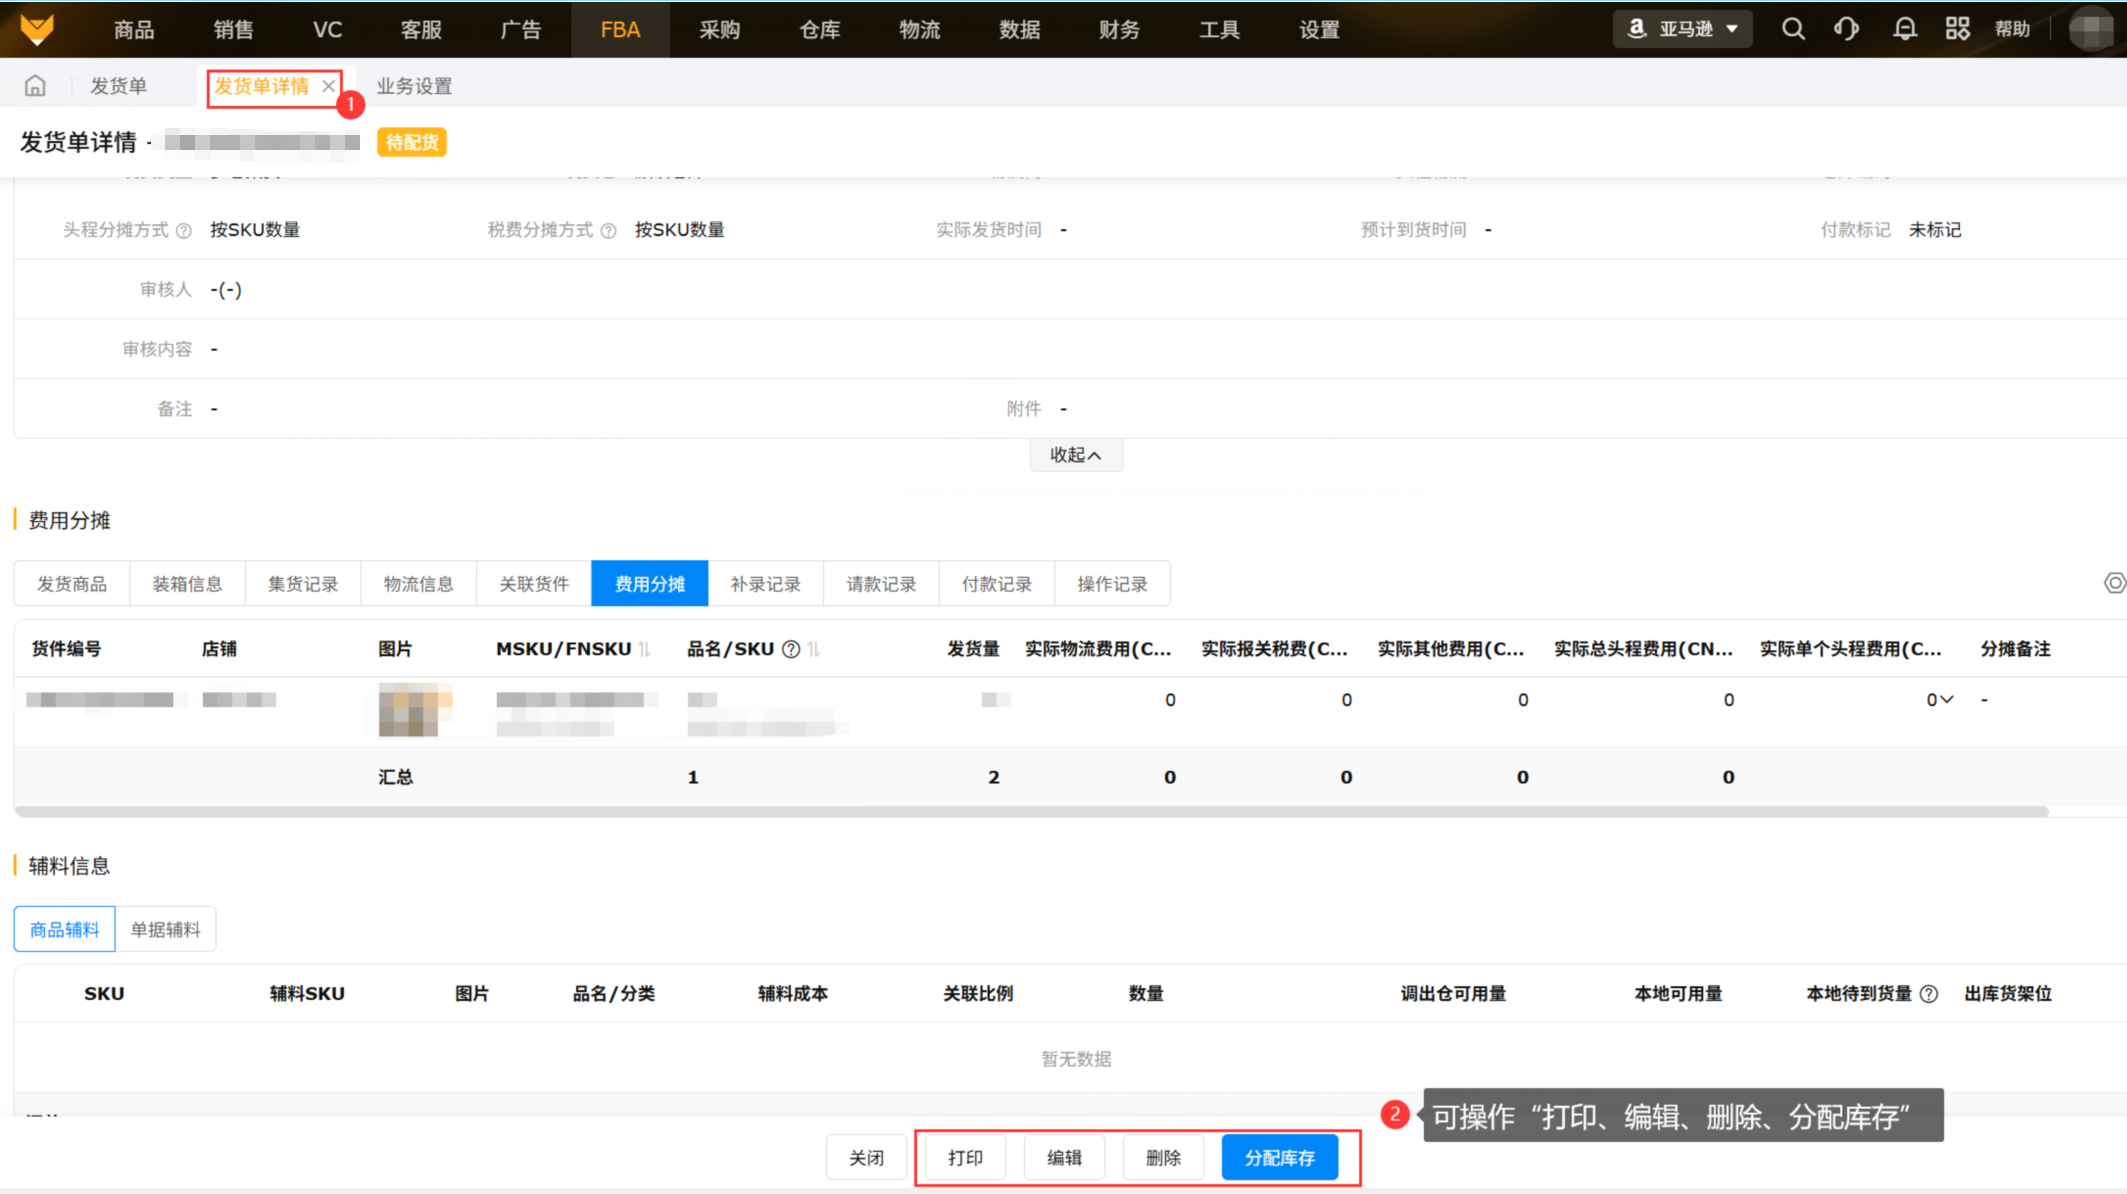
Task: Open the search magnifier icon
Action: tap(1793, 29)
